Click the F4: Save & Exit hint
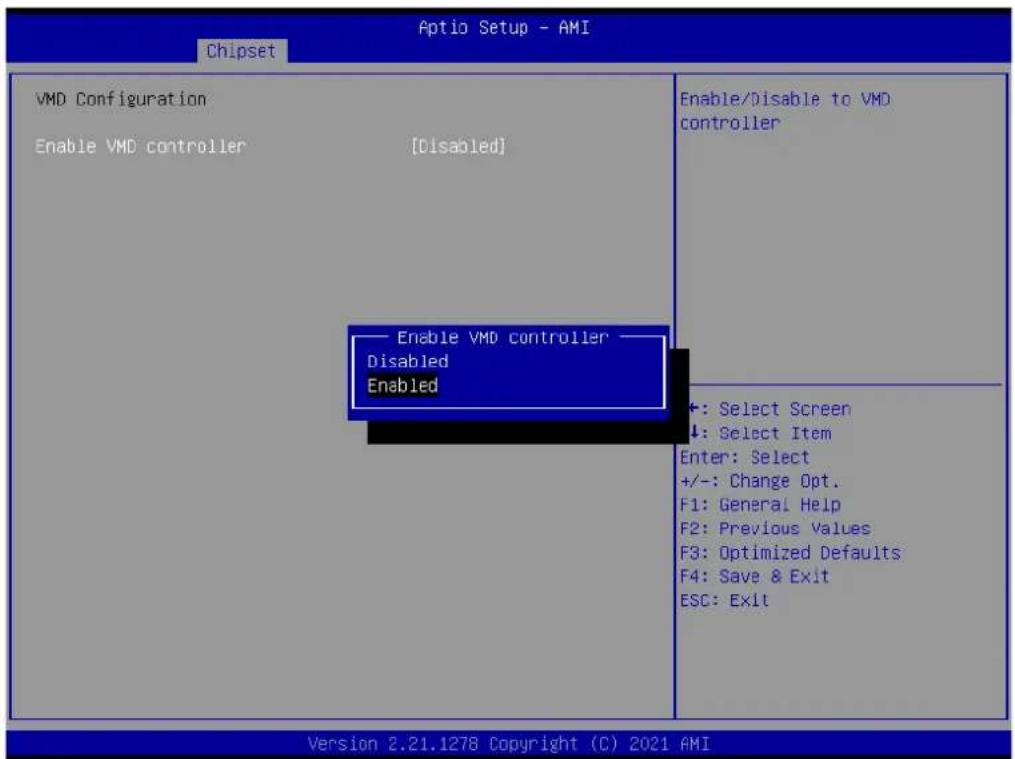1015x759 pixels. [x=754, y=576]
